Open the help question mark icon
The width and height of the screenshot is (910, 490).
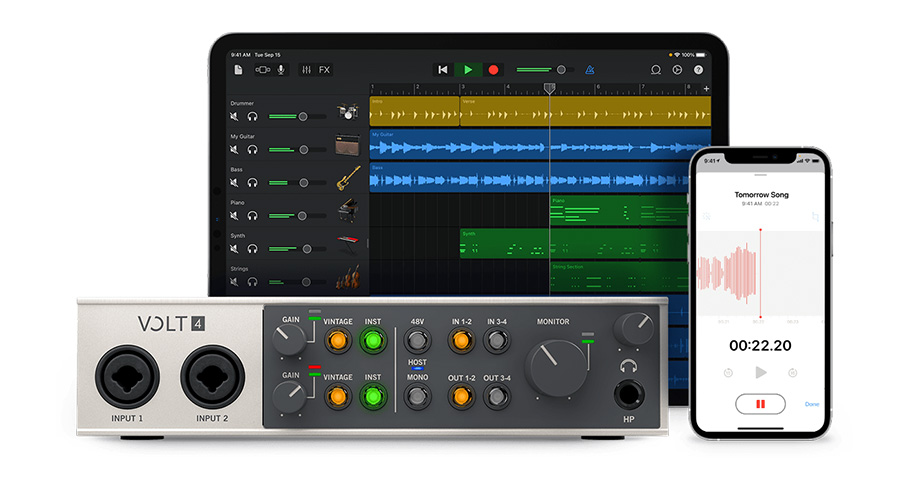(x=699, y=70)
